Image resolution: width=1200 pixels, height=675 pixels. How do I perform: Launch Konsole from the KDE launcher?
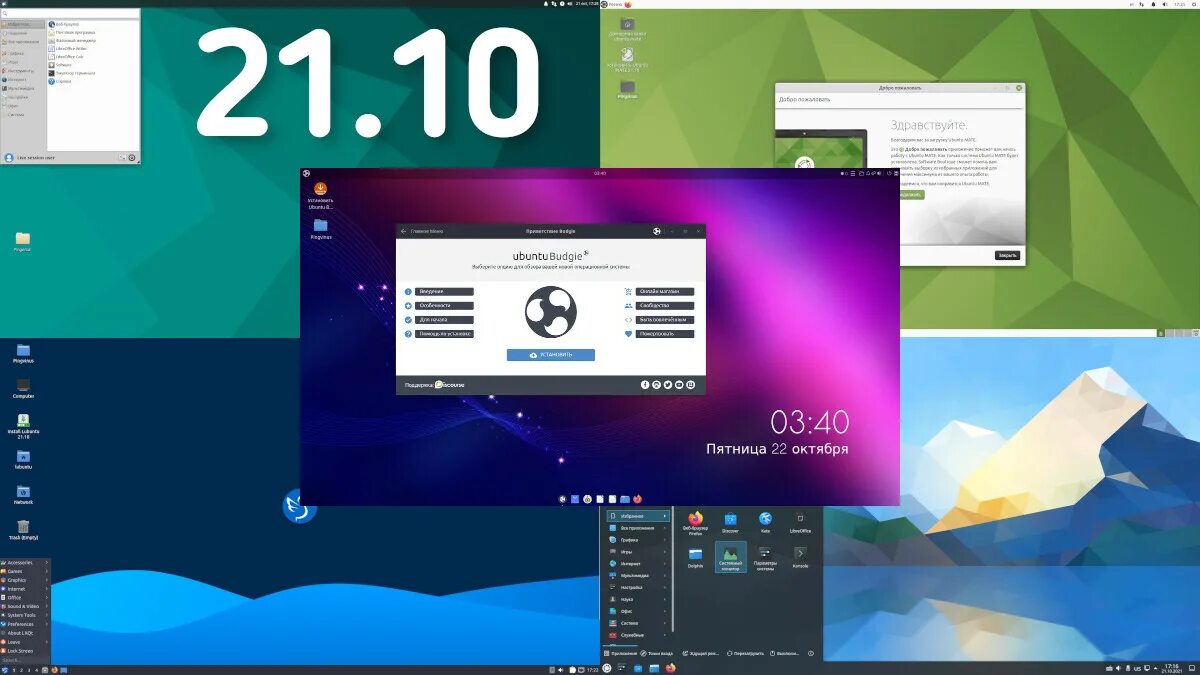[800, 557]
